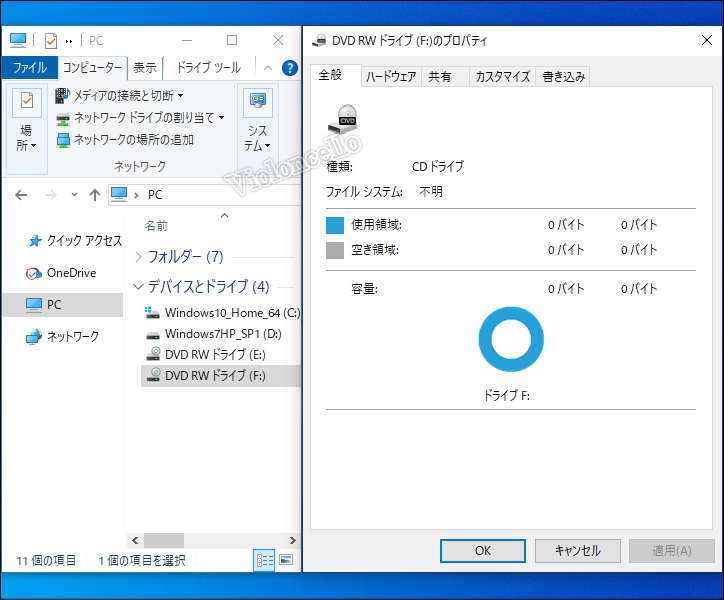Image resolution: width=724 pixels, height=600 pixels.
Task: Open recent locations dropdown chevron
Action: pos(74,194)
